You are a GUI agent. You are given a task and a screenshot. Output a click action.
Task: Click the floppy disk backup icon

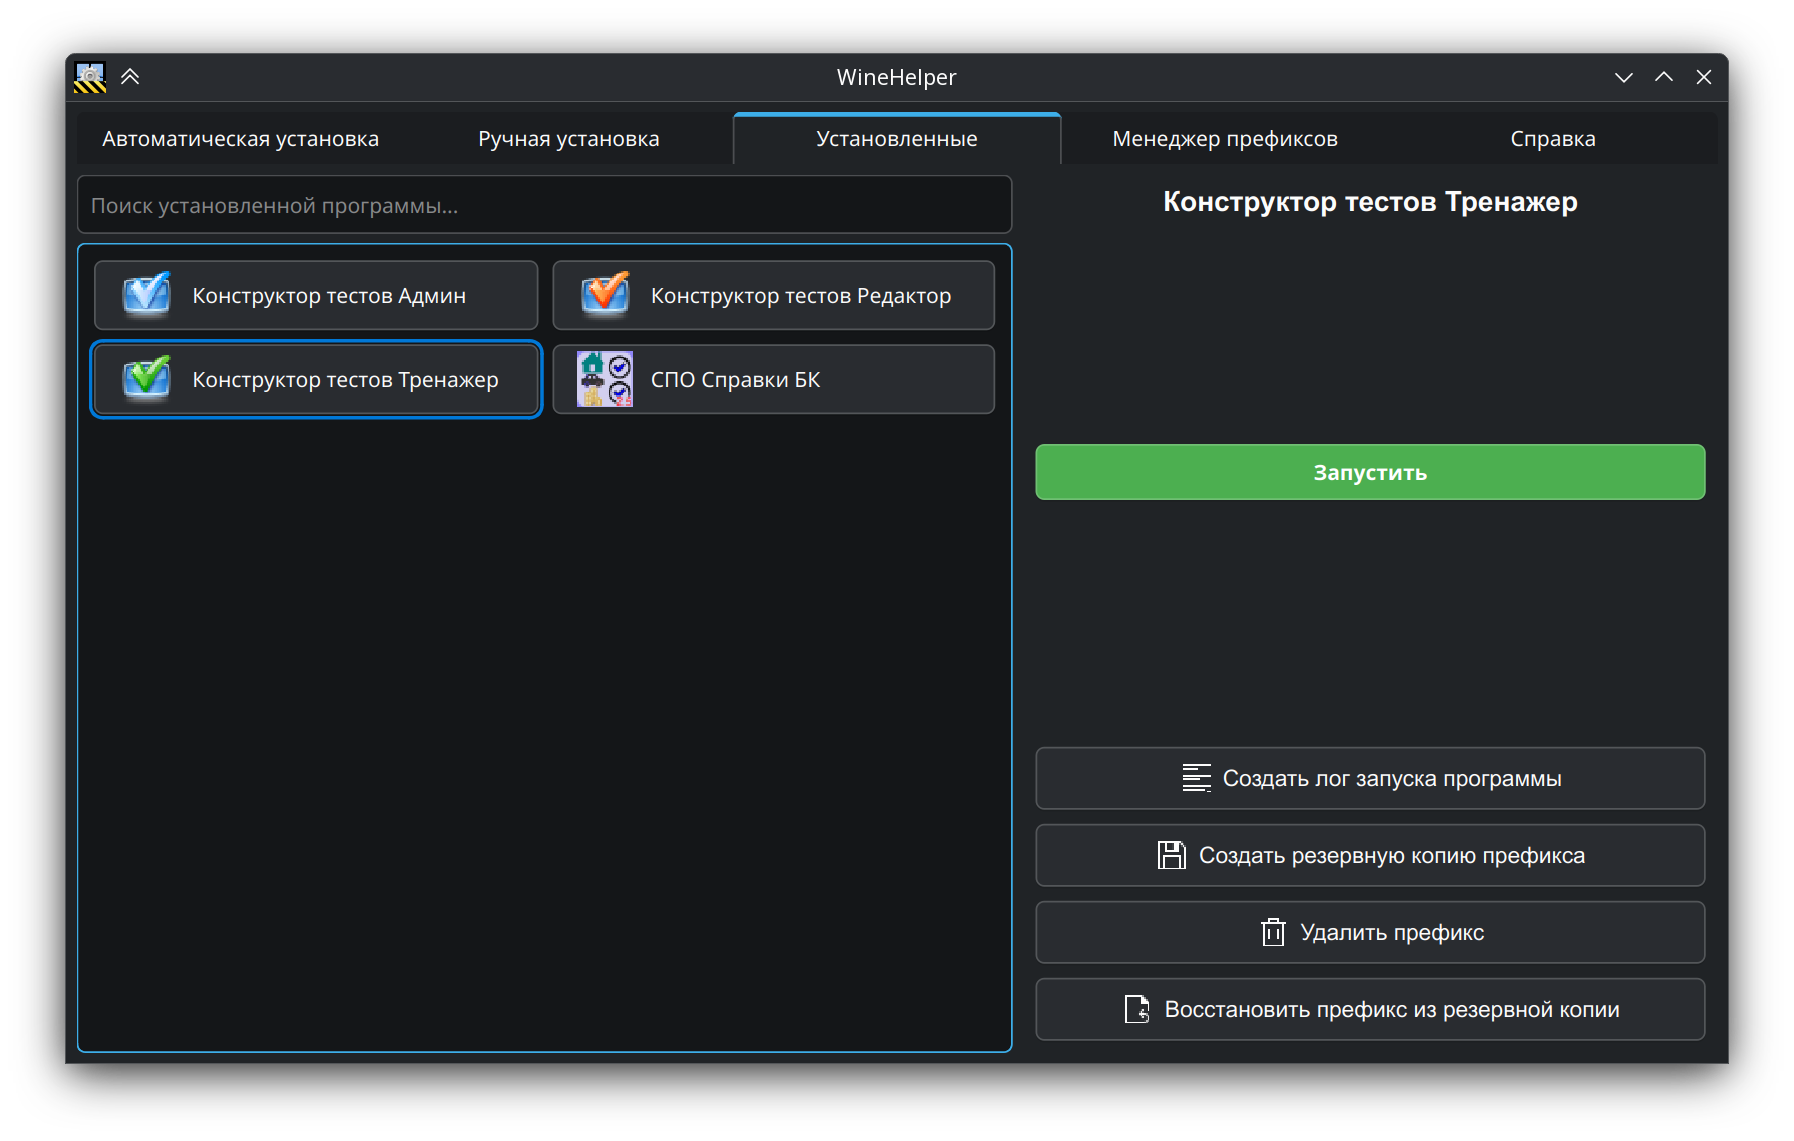coord(1171,855)
